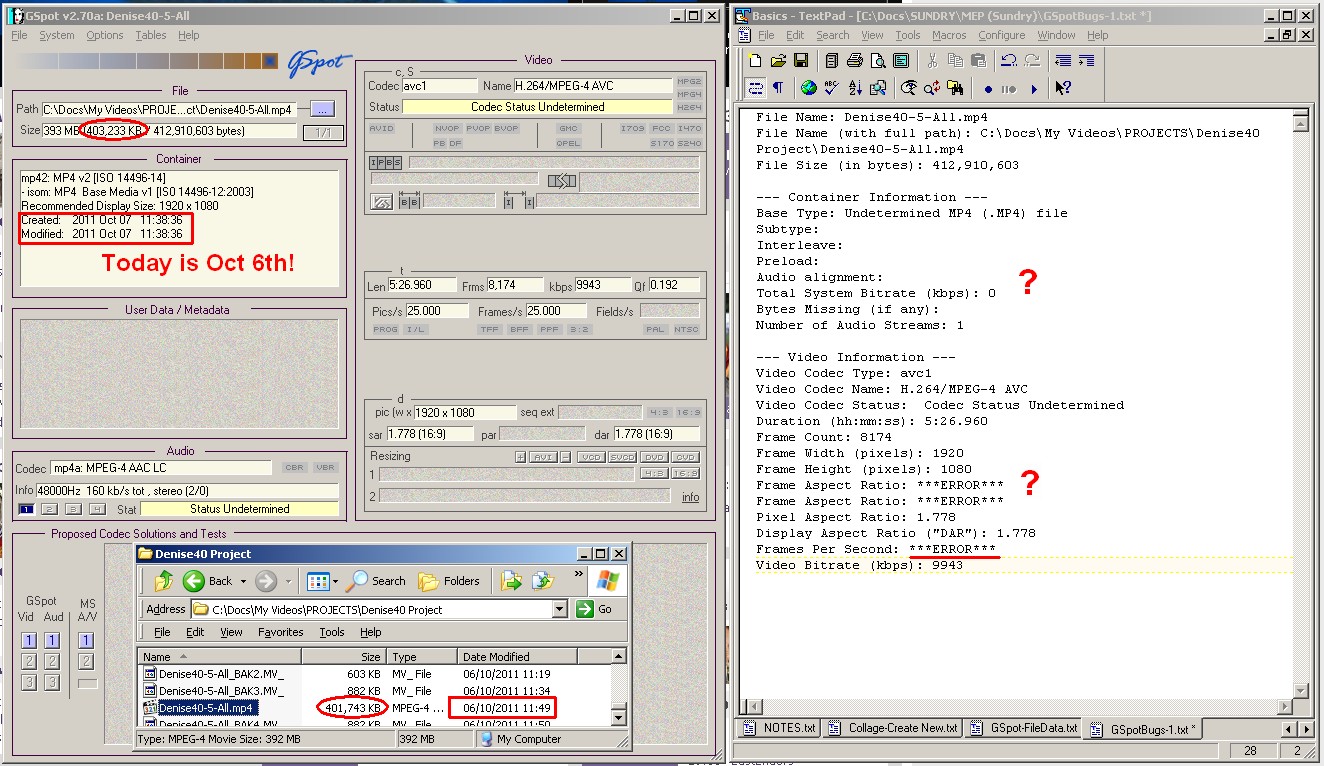Run spell check in TextPad
Image resolution: width=1324 pixels, height=766 pixels.
(831, 88)
